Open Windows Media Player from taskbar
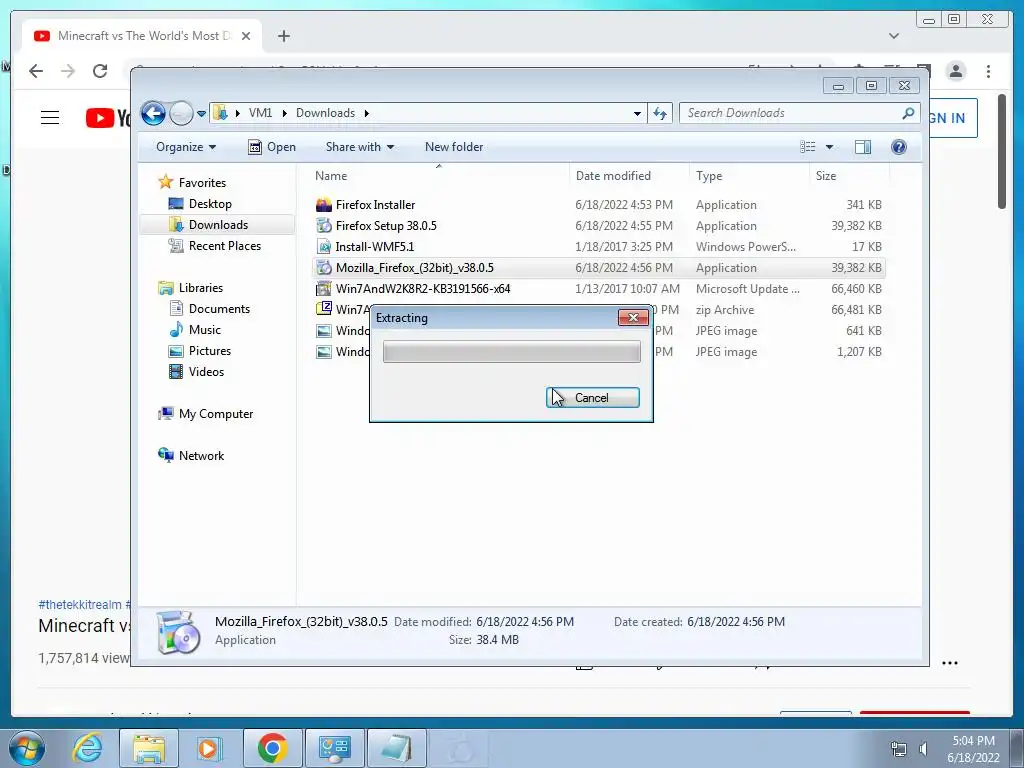 tap(209, 748)
